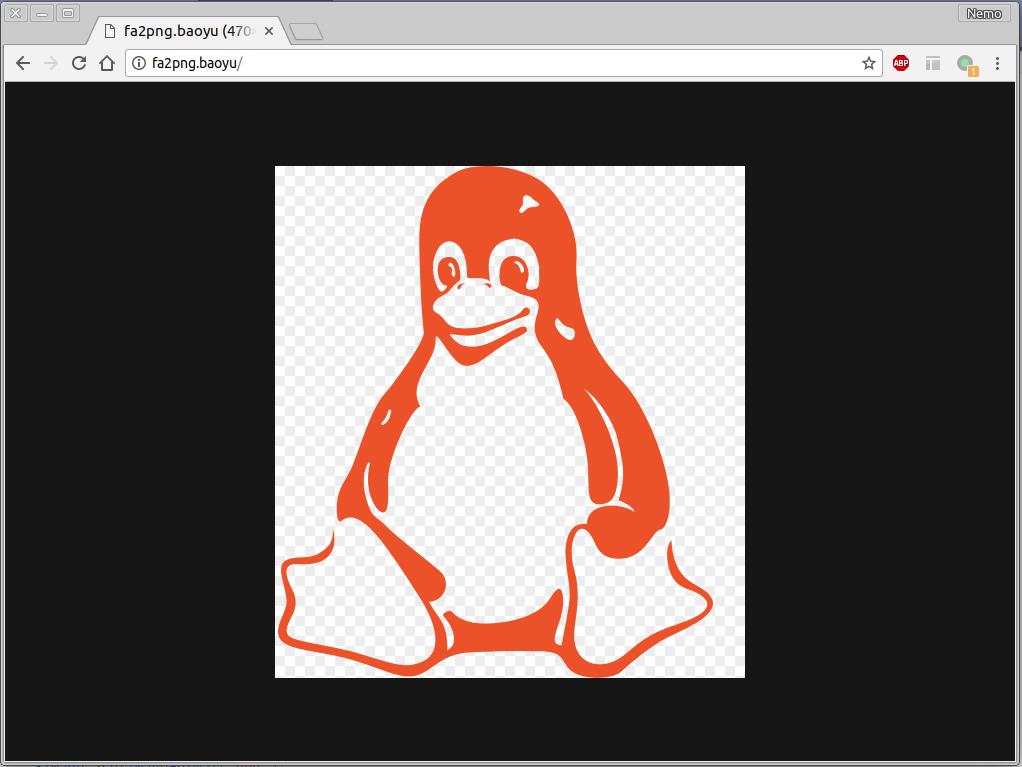Open a new tab

click(x=306, y=32)
